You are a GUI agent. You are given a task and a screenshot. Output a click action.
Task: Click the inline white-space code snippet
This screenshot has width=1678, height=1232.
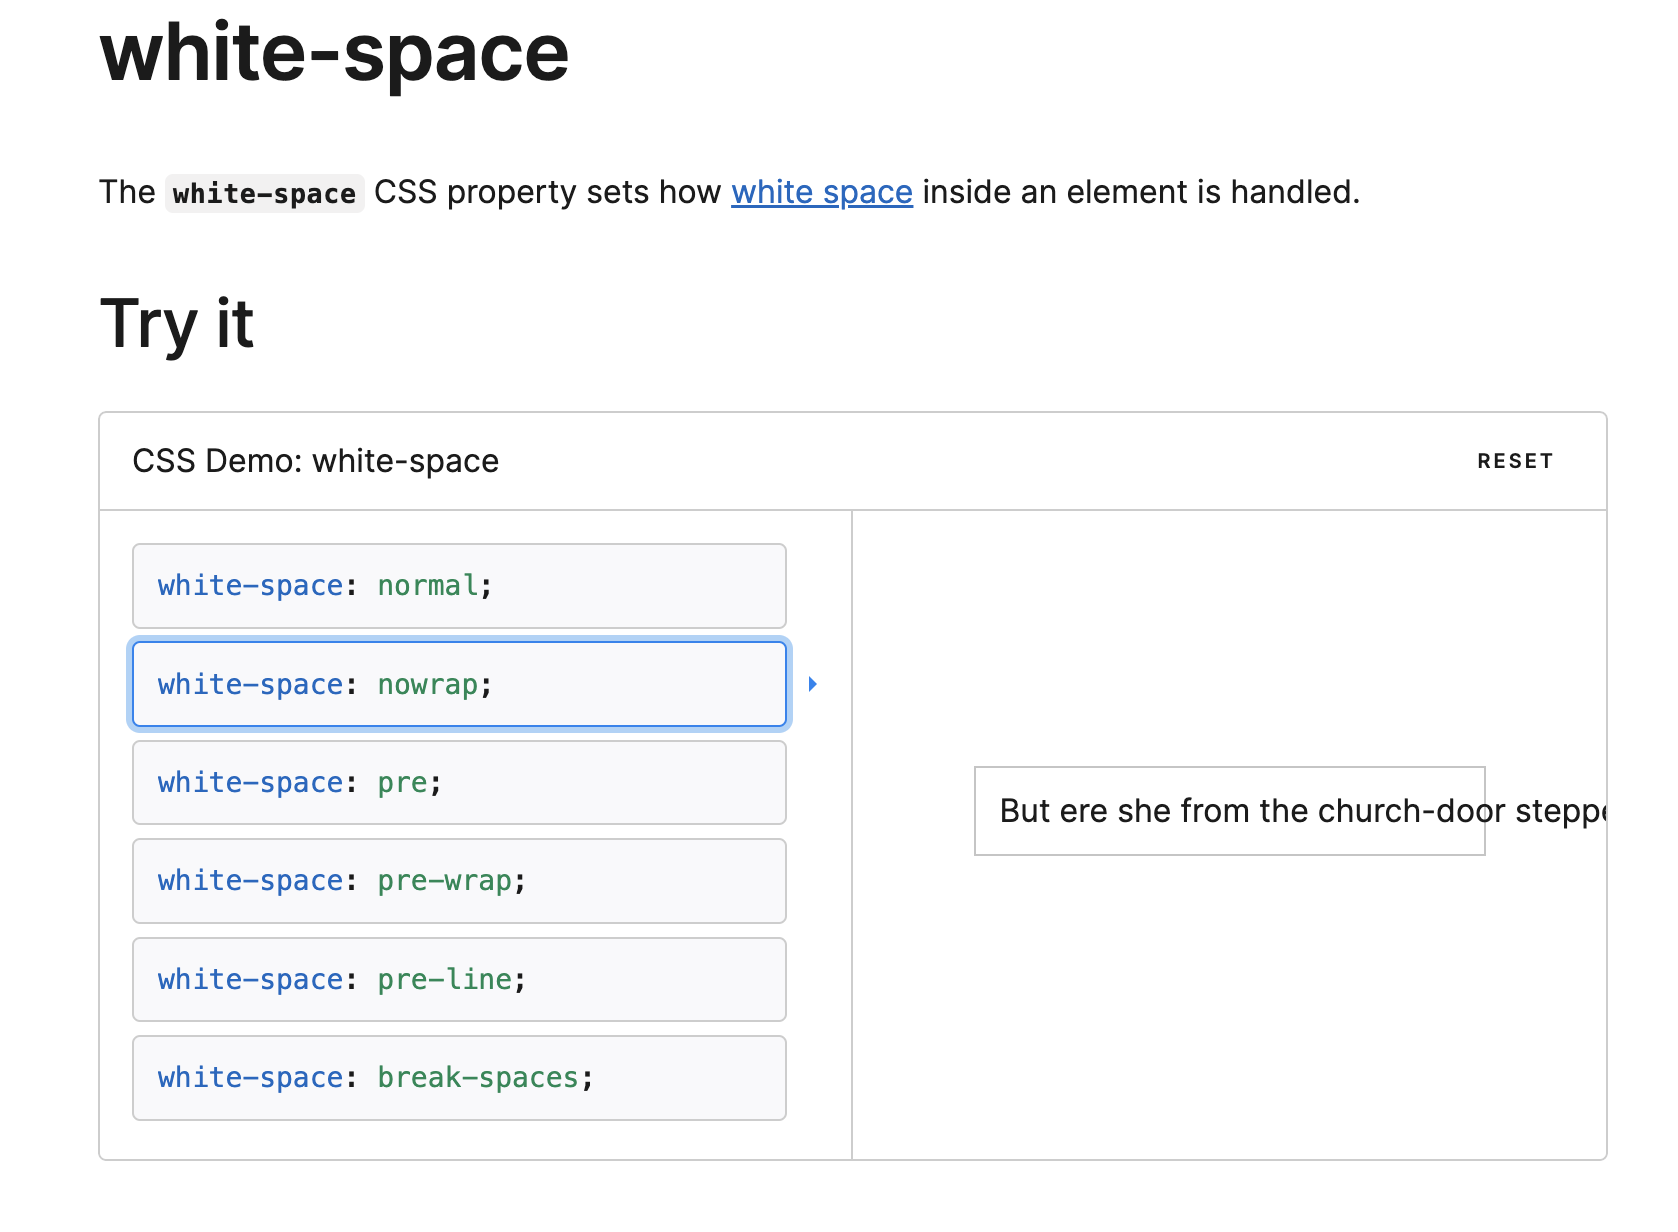(264, 192)
